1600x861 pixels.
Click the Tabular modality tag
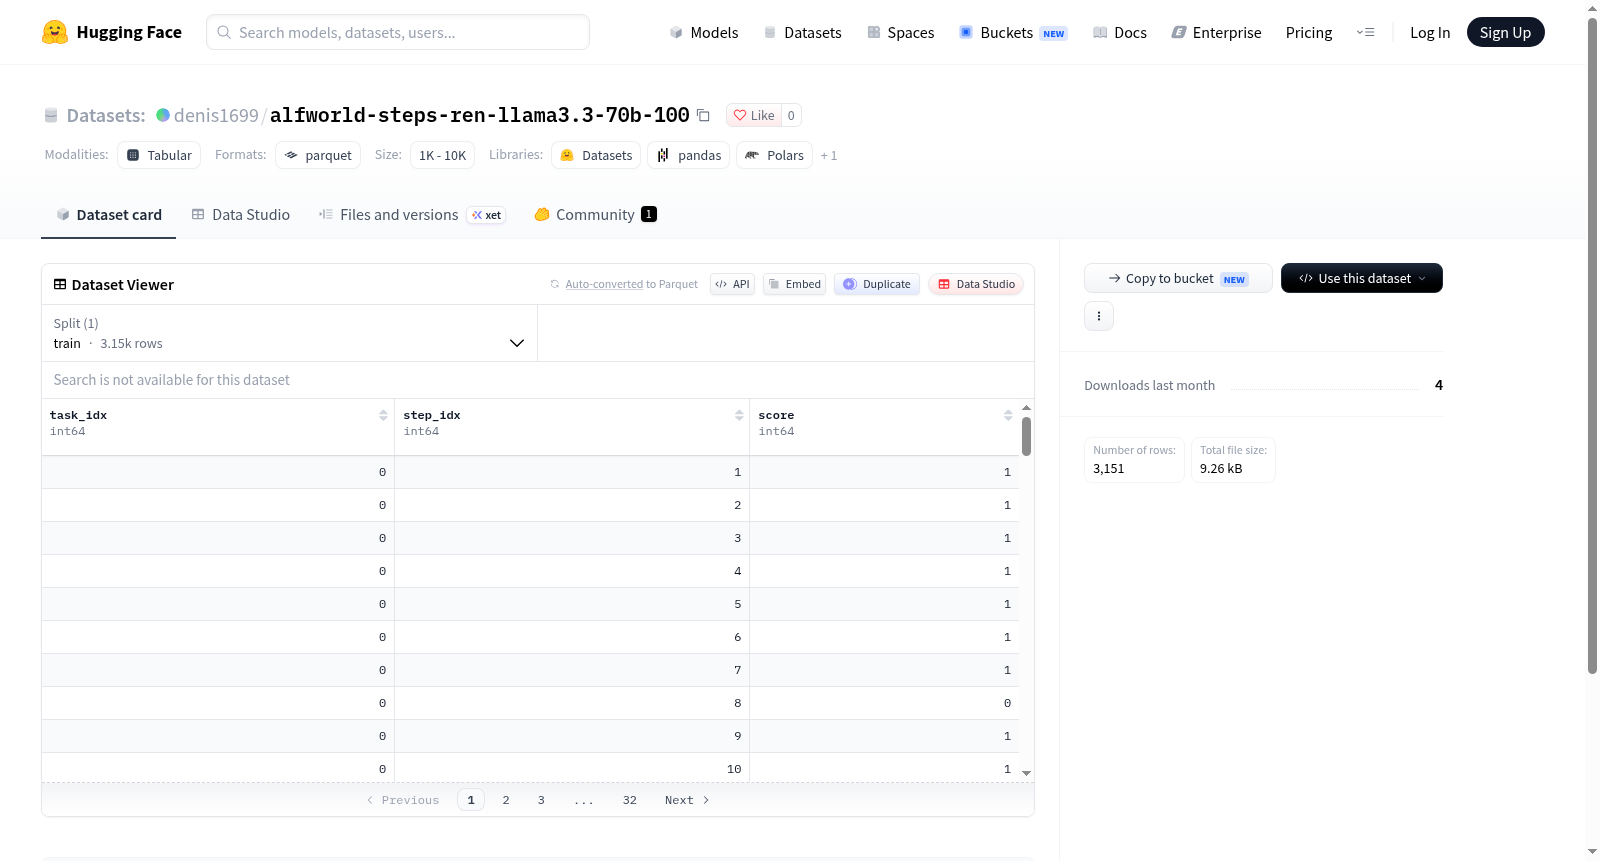coord(159,155)
